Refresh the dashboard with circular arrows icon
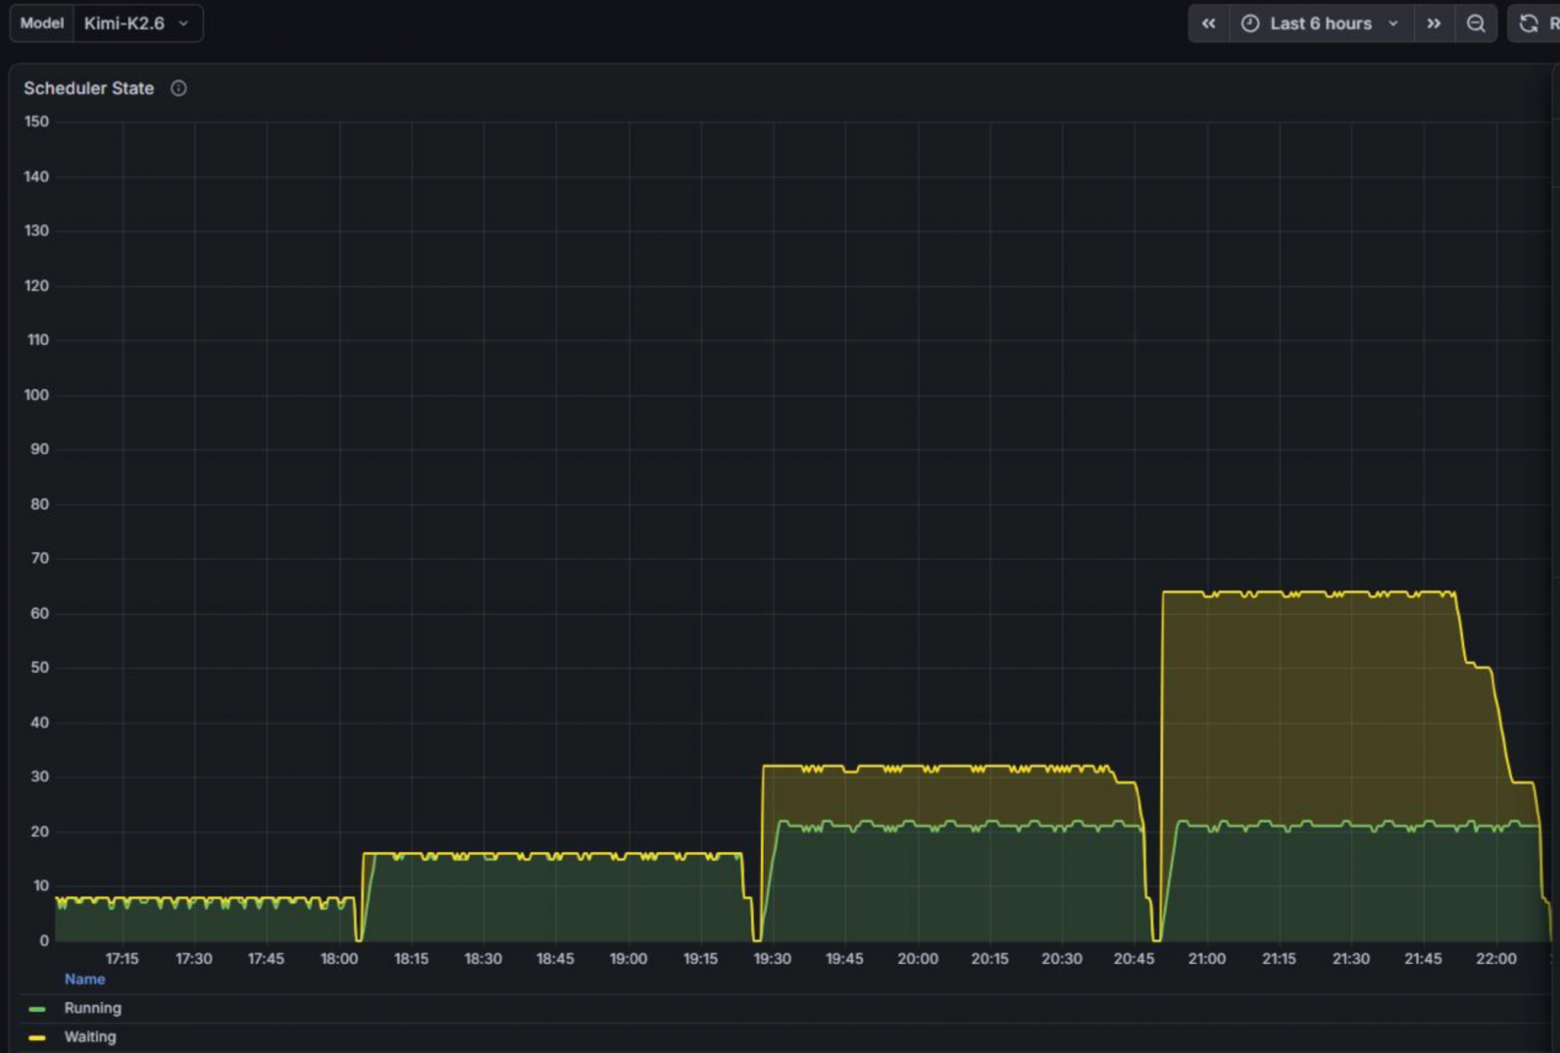Screen dimensions: 1560x1053 tap(1528, 24)
